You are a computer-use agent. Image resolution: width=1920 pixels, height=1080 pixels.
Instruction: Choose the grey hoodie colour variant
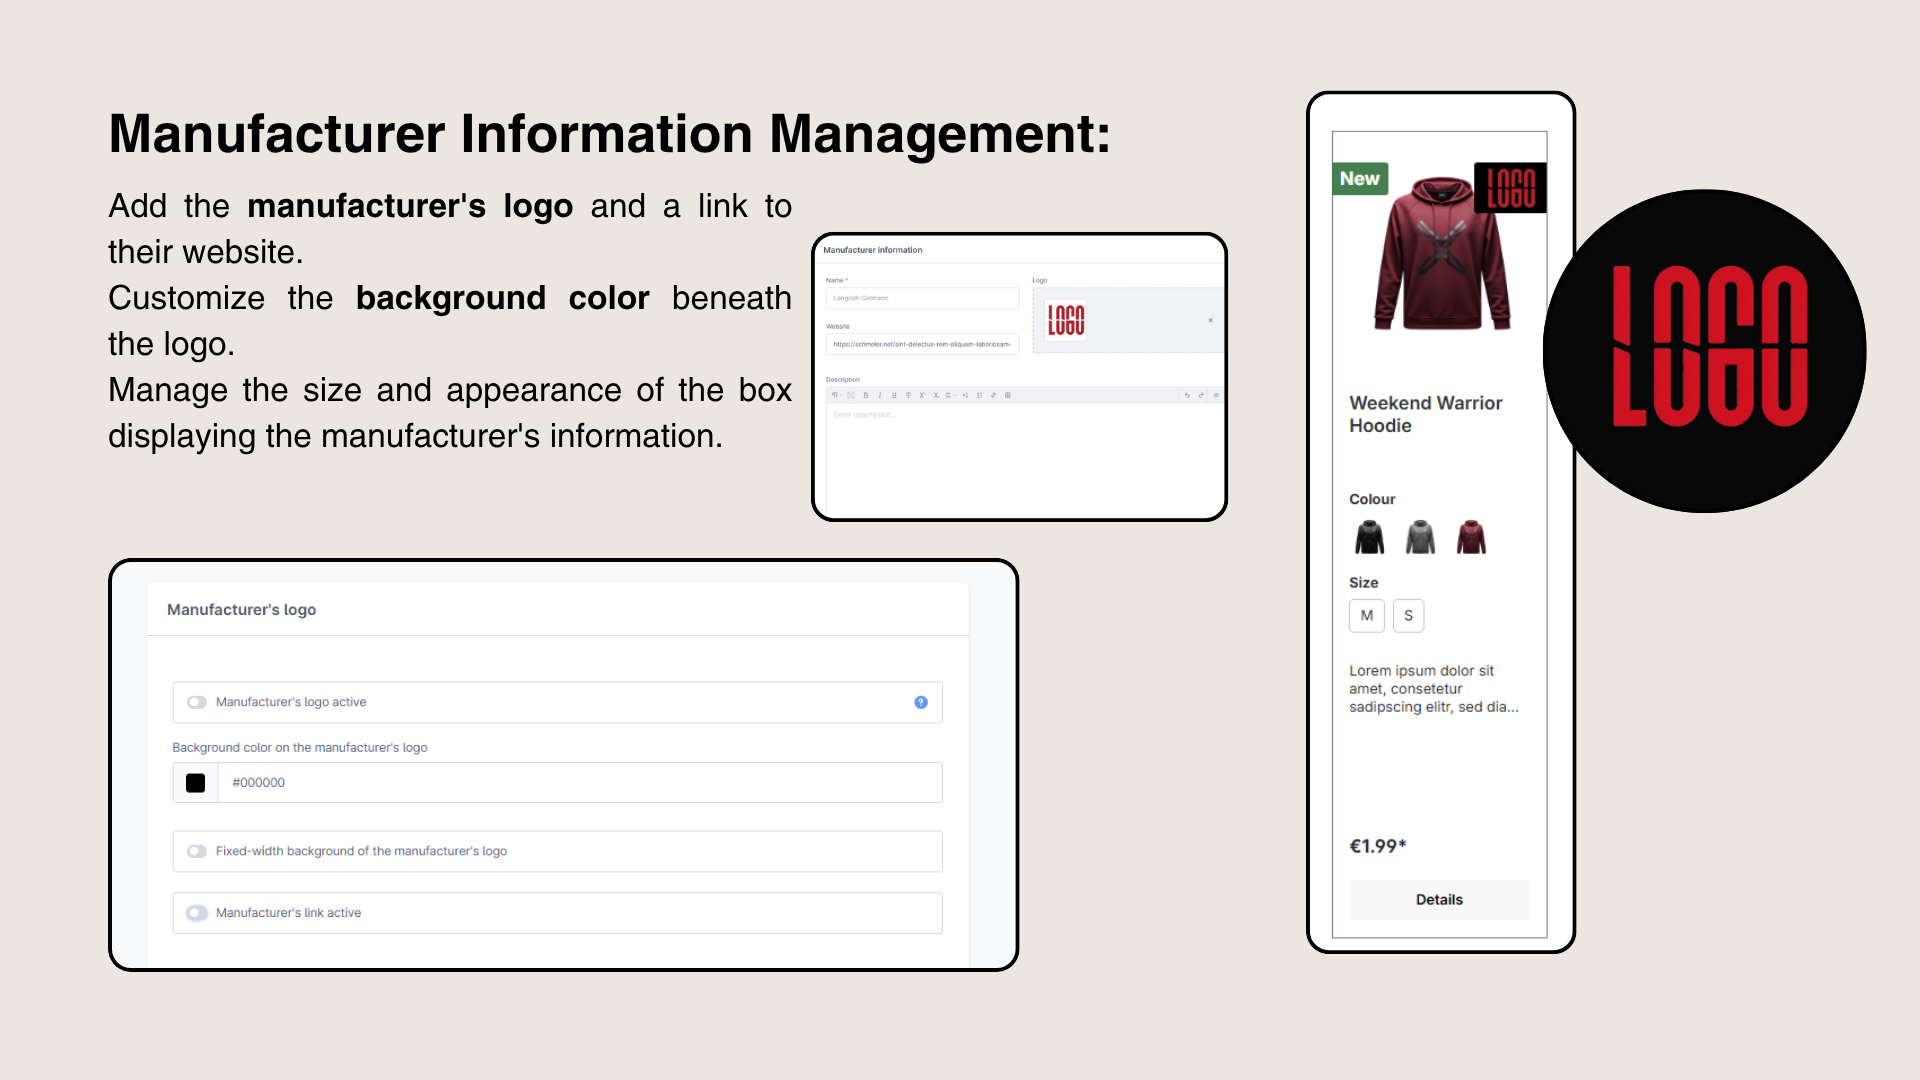[1420, 538]
